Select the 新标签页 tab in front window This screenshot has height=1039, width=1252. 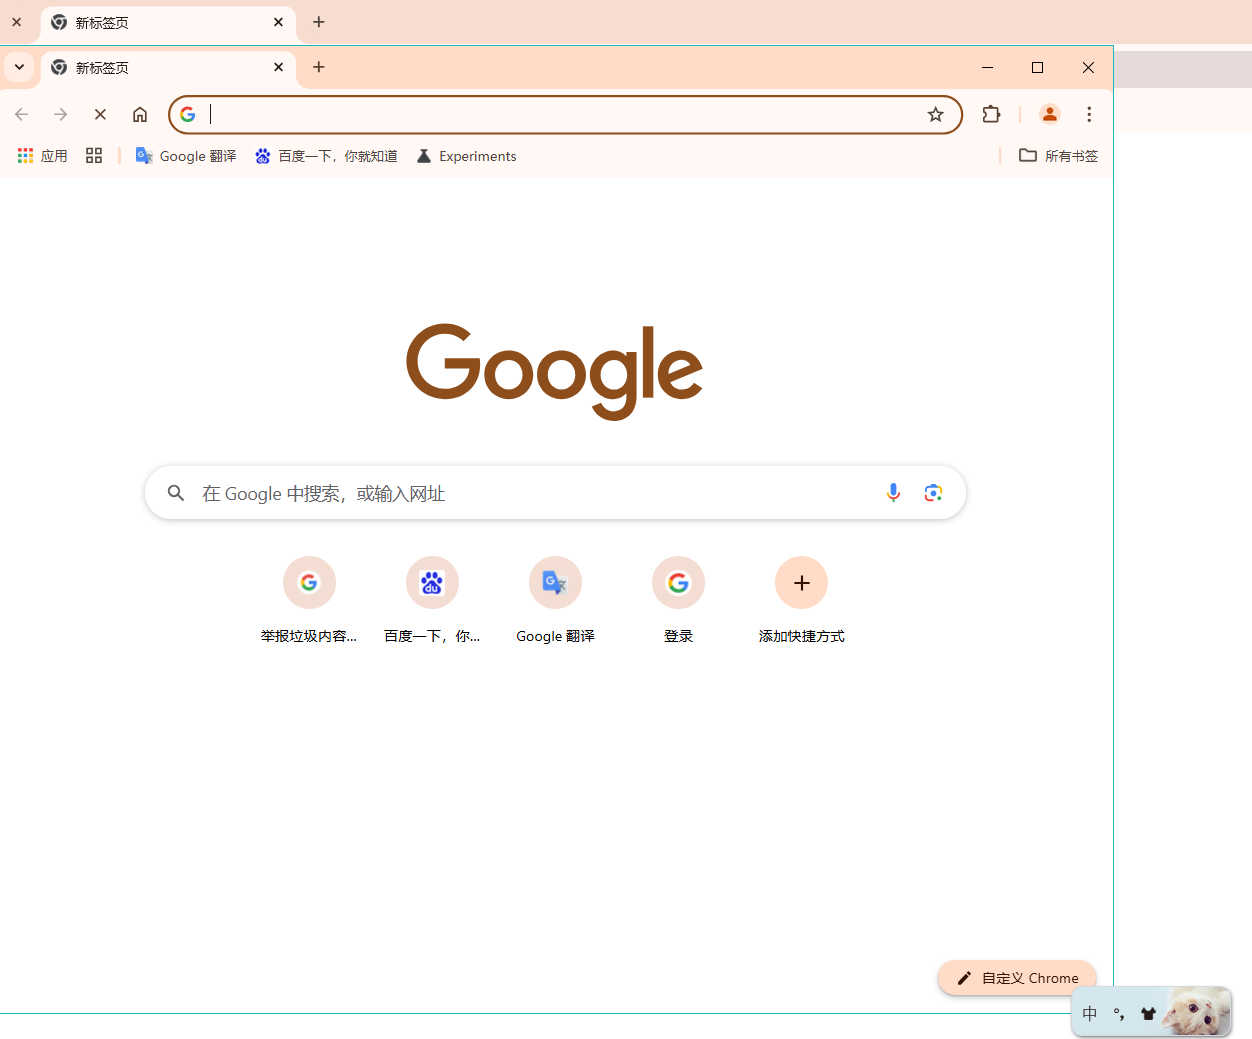[168, 67]
